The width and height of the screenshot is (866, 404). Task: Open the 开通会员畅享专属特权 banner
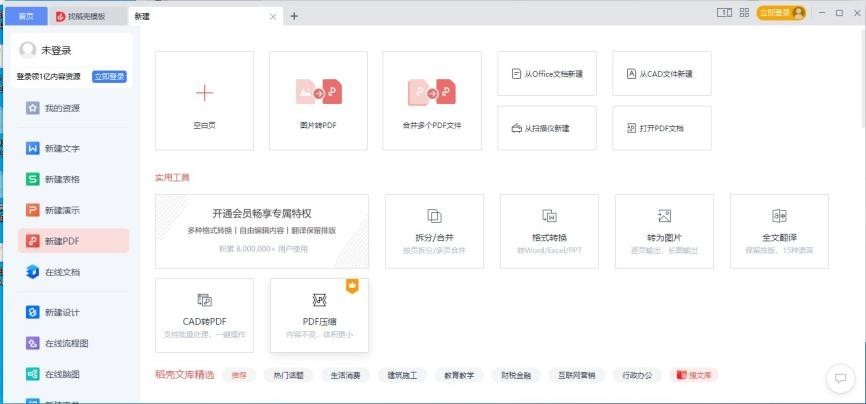coord(262,231)
